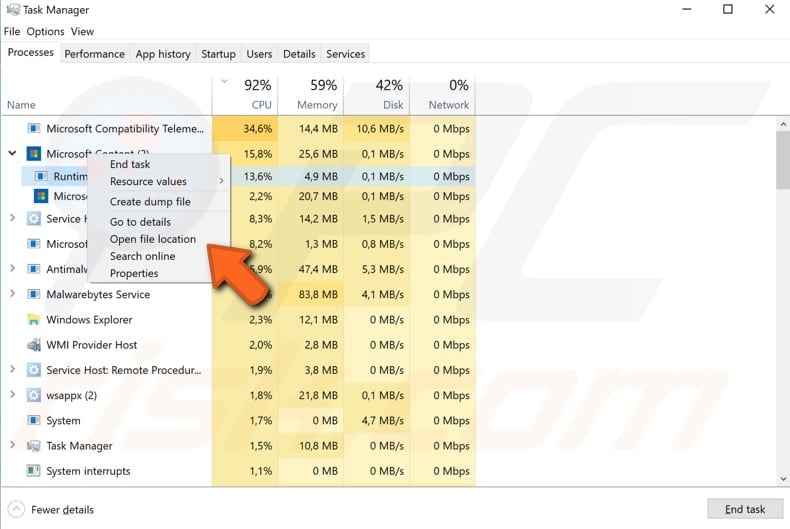Click the Task Manager title bar icon
Screen dimensions: 790x529
(x=13, y=10)
